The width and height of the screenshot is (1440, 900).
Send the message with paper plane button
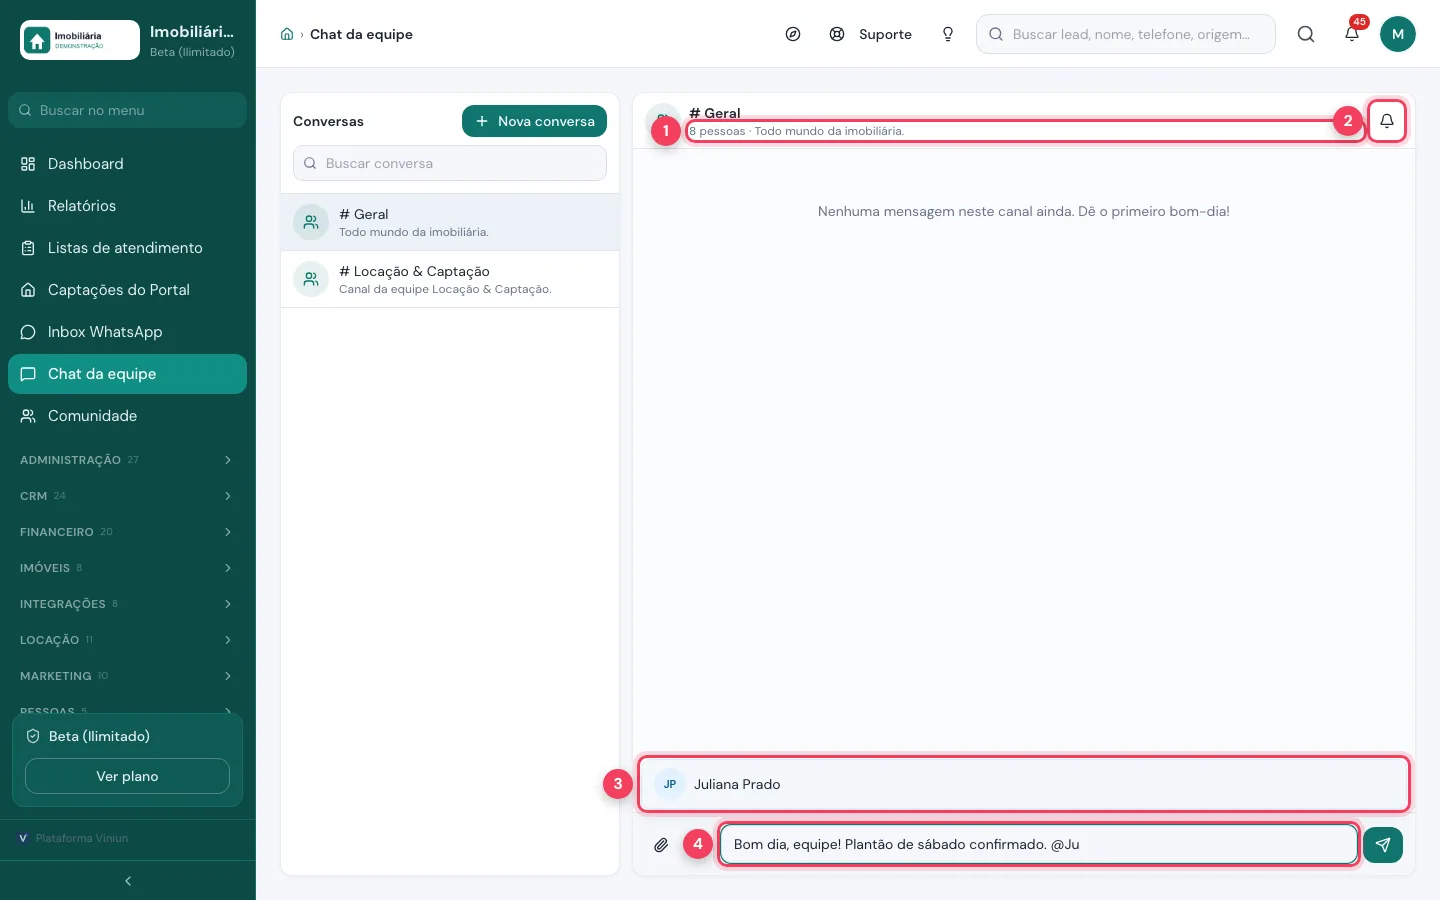click(x=1383, y=845)
